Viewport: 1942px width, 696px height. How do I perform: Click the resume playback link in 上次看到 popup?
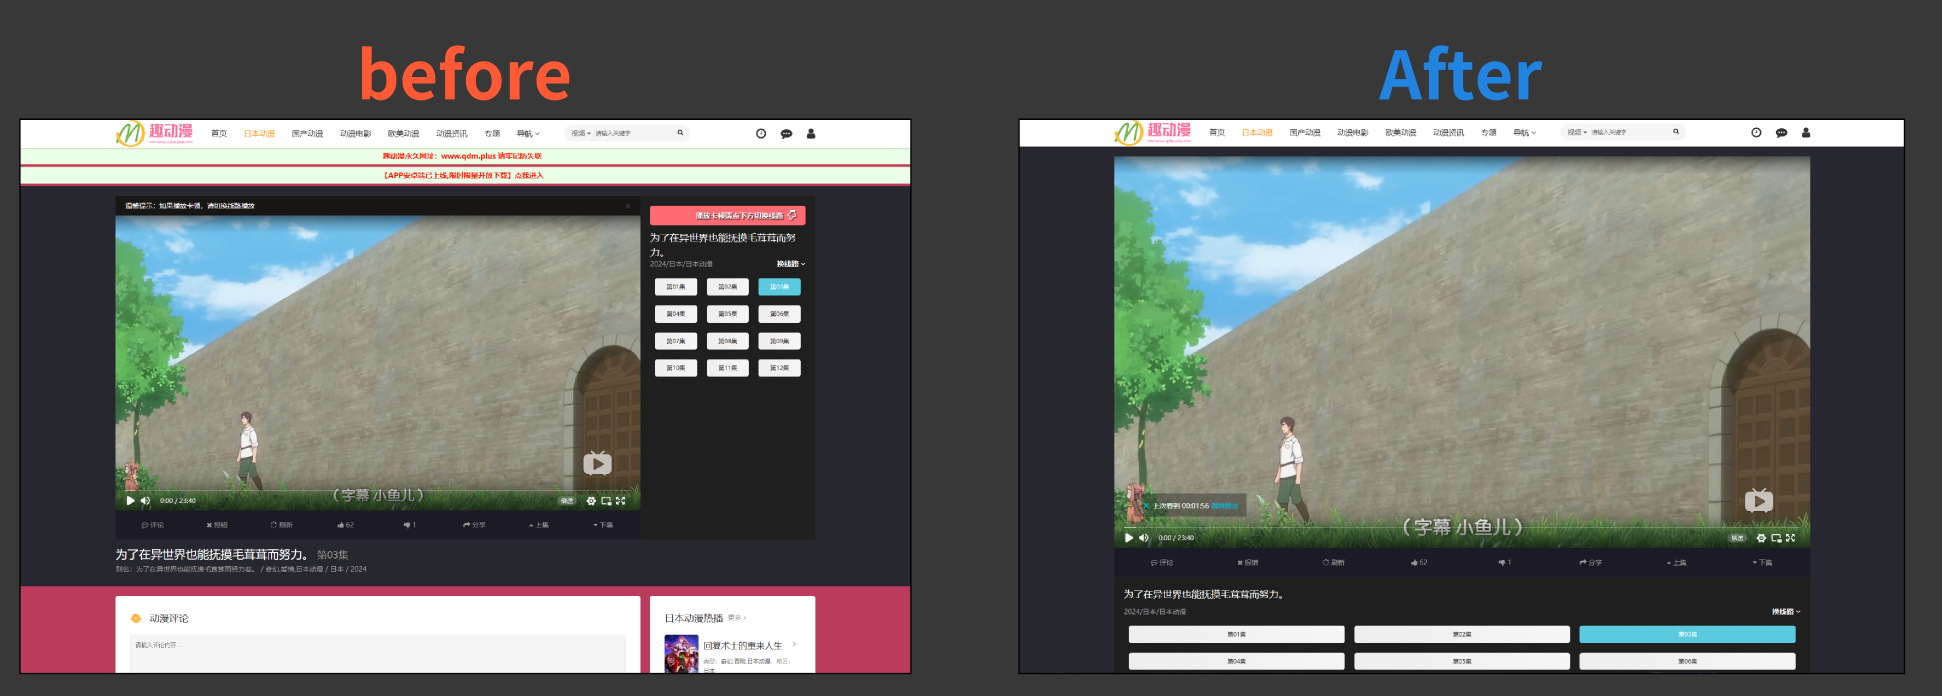coord(1225,506)
